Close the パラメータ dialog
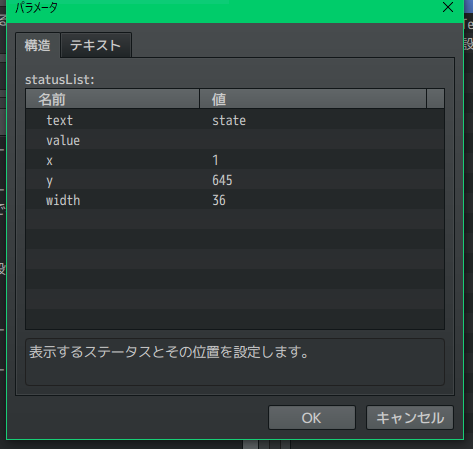The image size is (473, 449). [x=448, y=7]
